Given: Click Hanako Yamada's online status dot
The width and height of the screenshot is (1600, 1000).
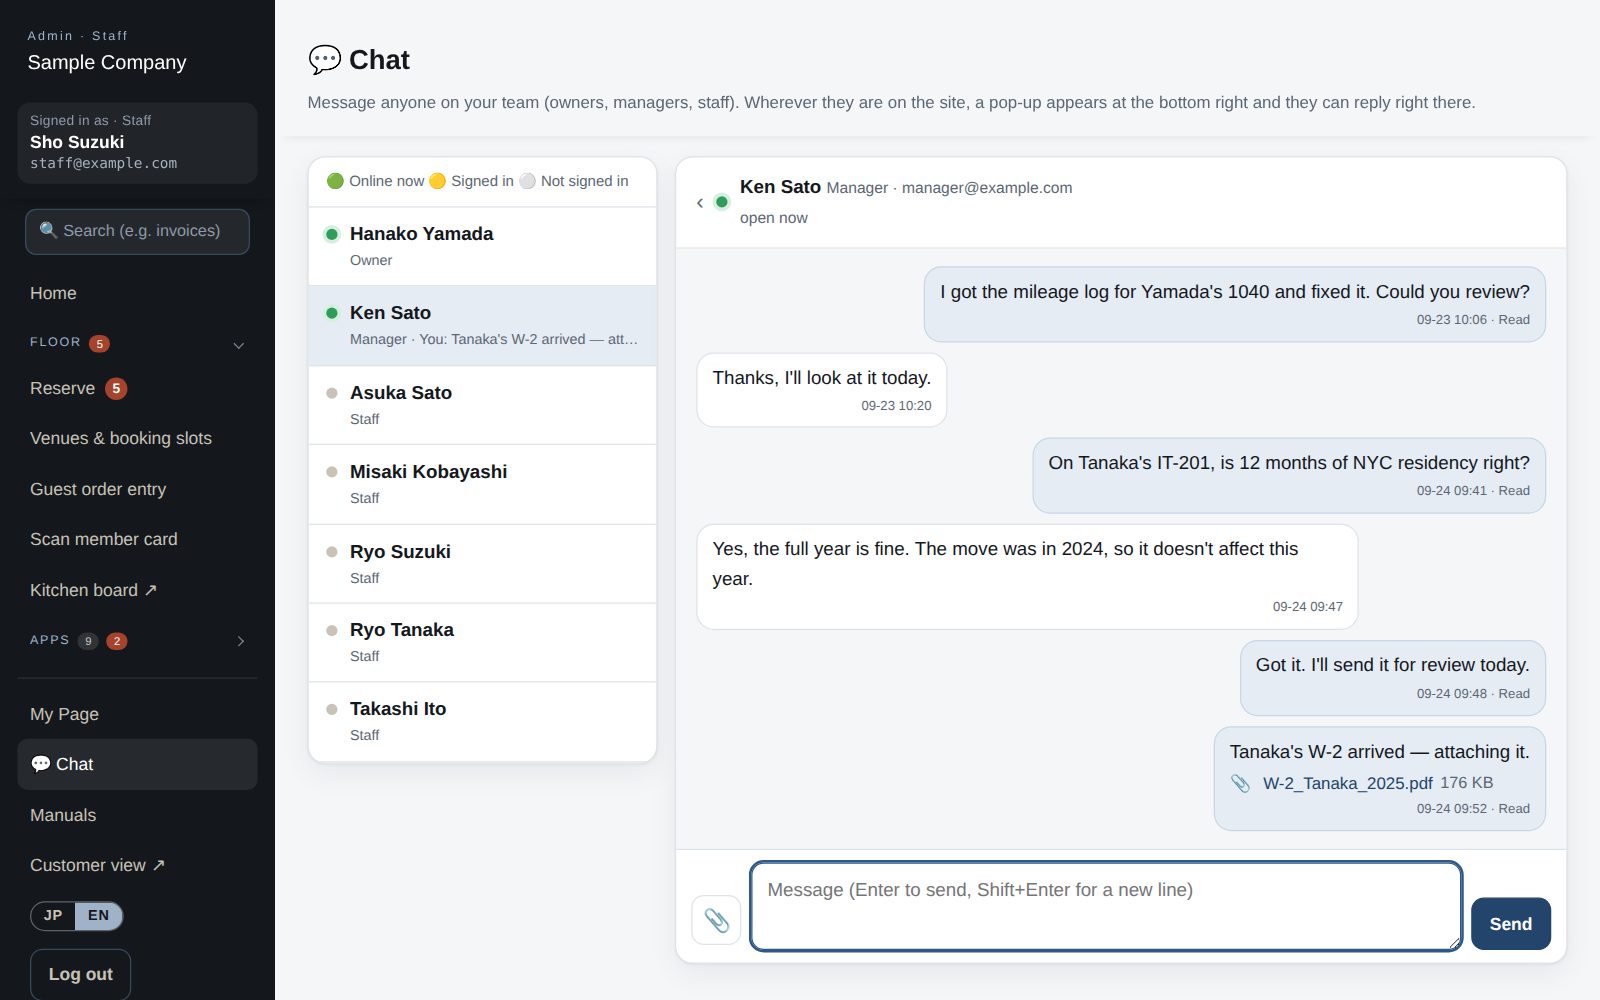Looking at the screenshot, I should (332, 234).
